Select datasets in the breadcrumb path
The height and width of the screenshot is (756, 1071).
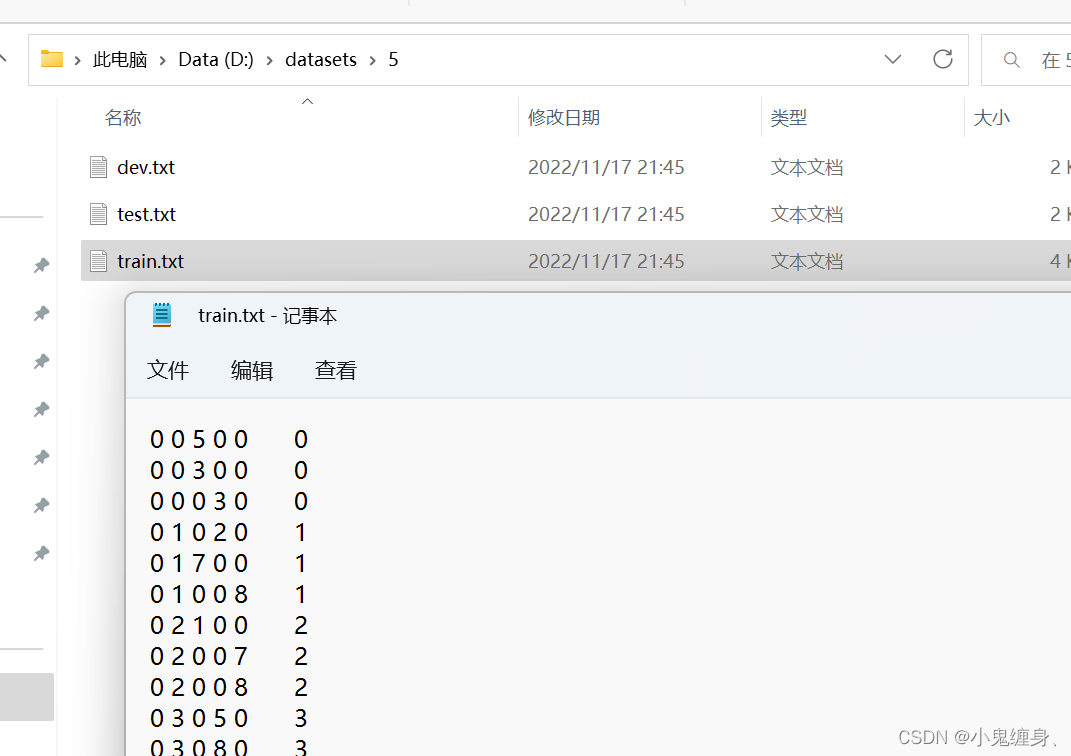pos(321,59)
